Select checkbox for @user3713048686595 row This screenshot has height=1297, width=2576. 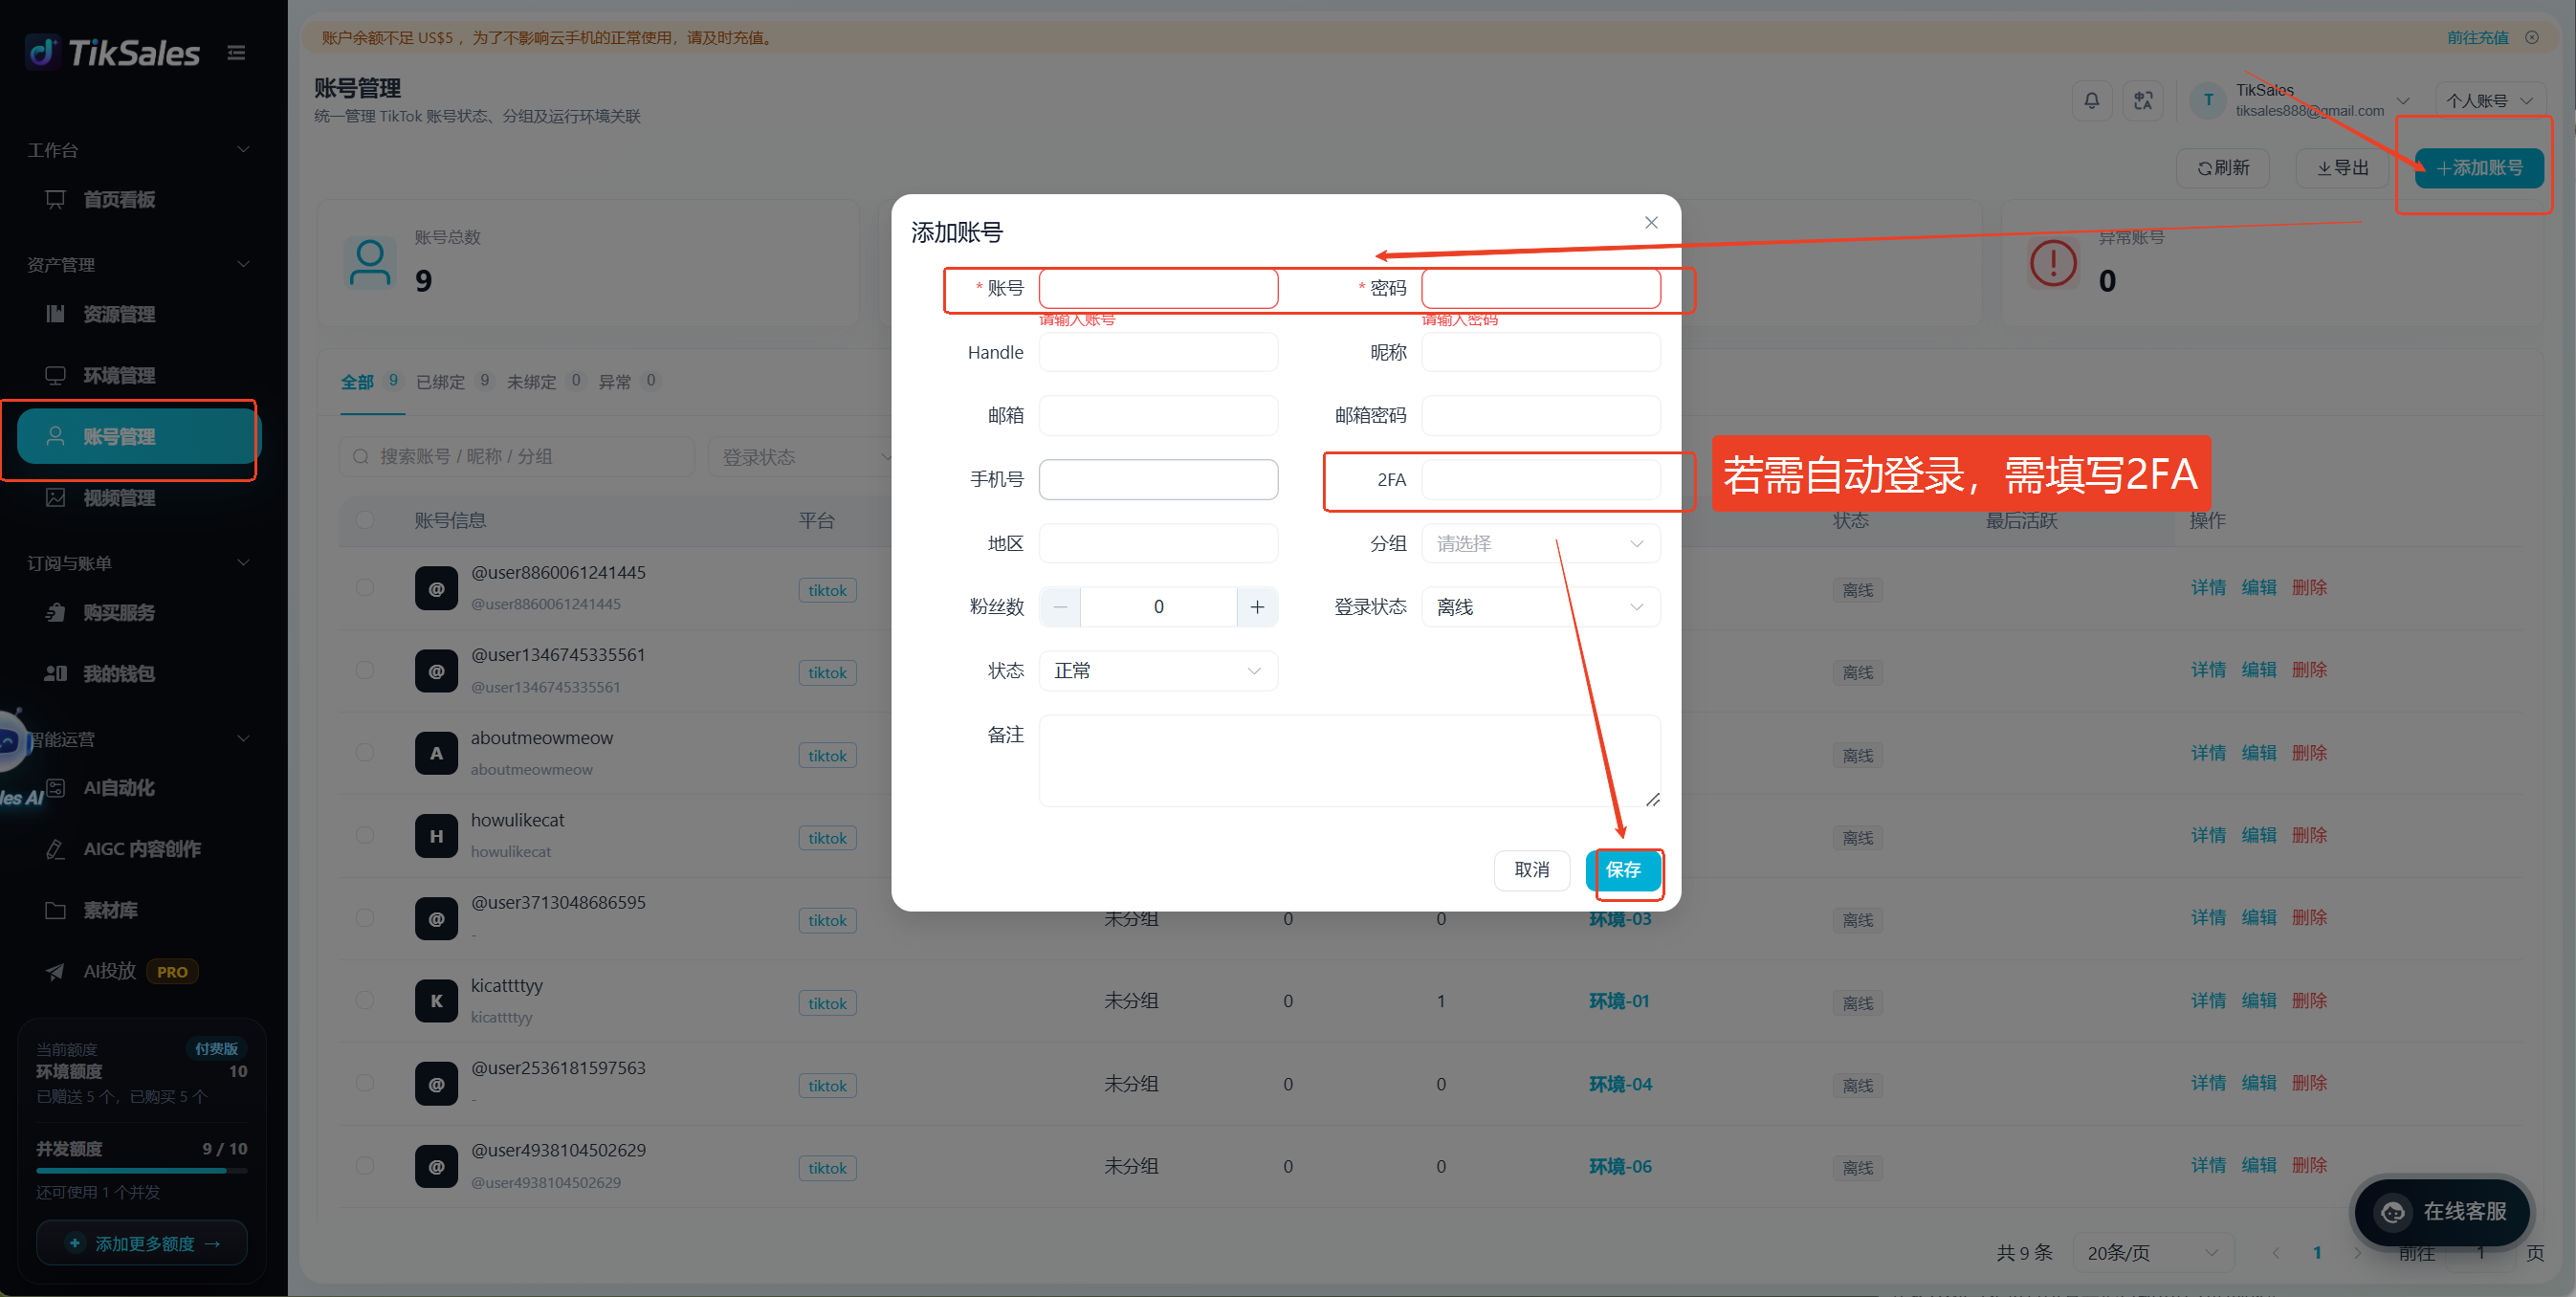pyautogui.click(x=365, y=918)
